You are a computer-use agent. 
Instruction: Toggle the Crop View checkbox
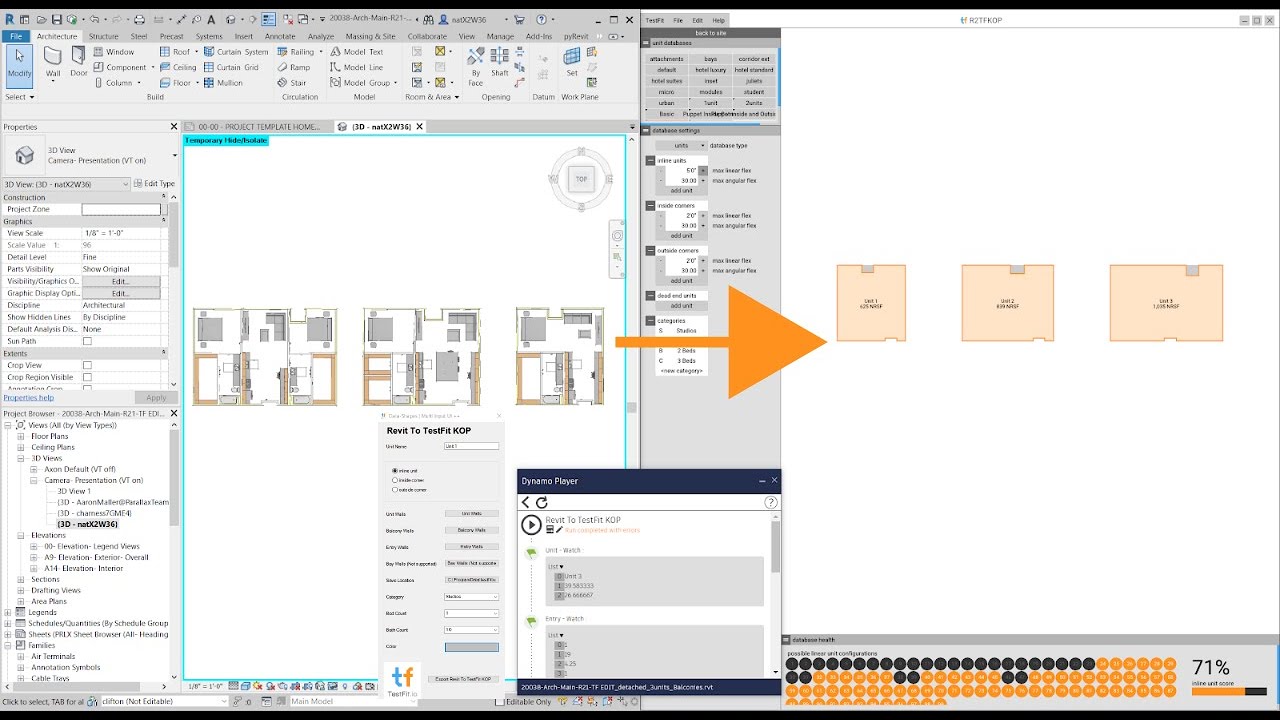coord(87,365)
